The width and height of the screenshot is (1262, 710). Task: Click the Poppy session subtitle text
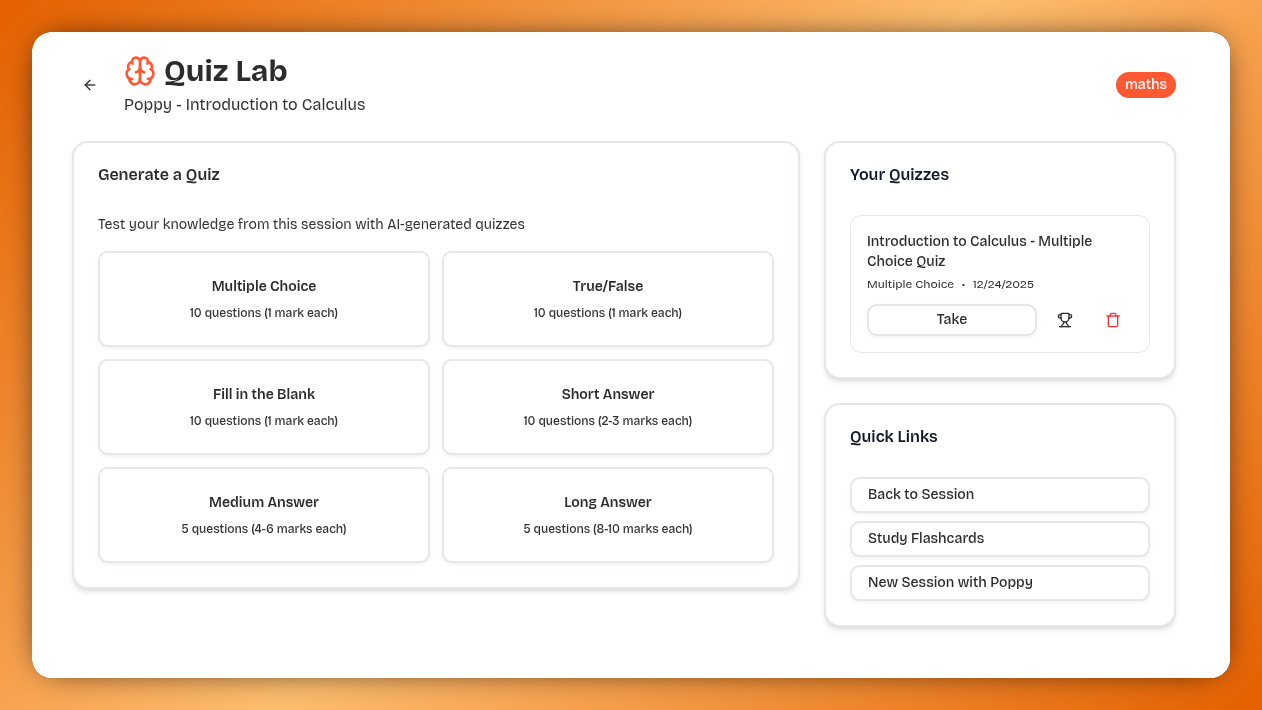click(244, 104)
